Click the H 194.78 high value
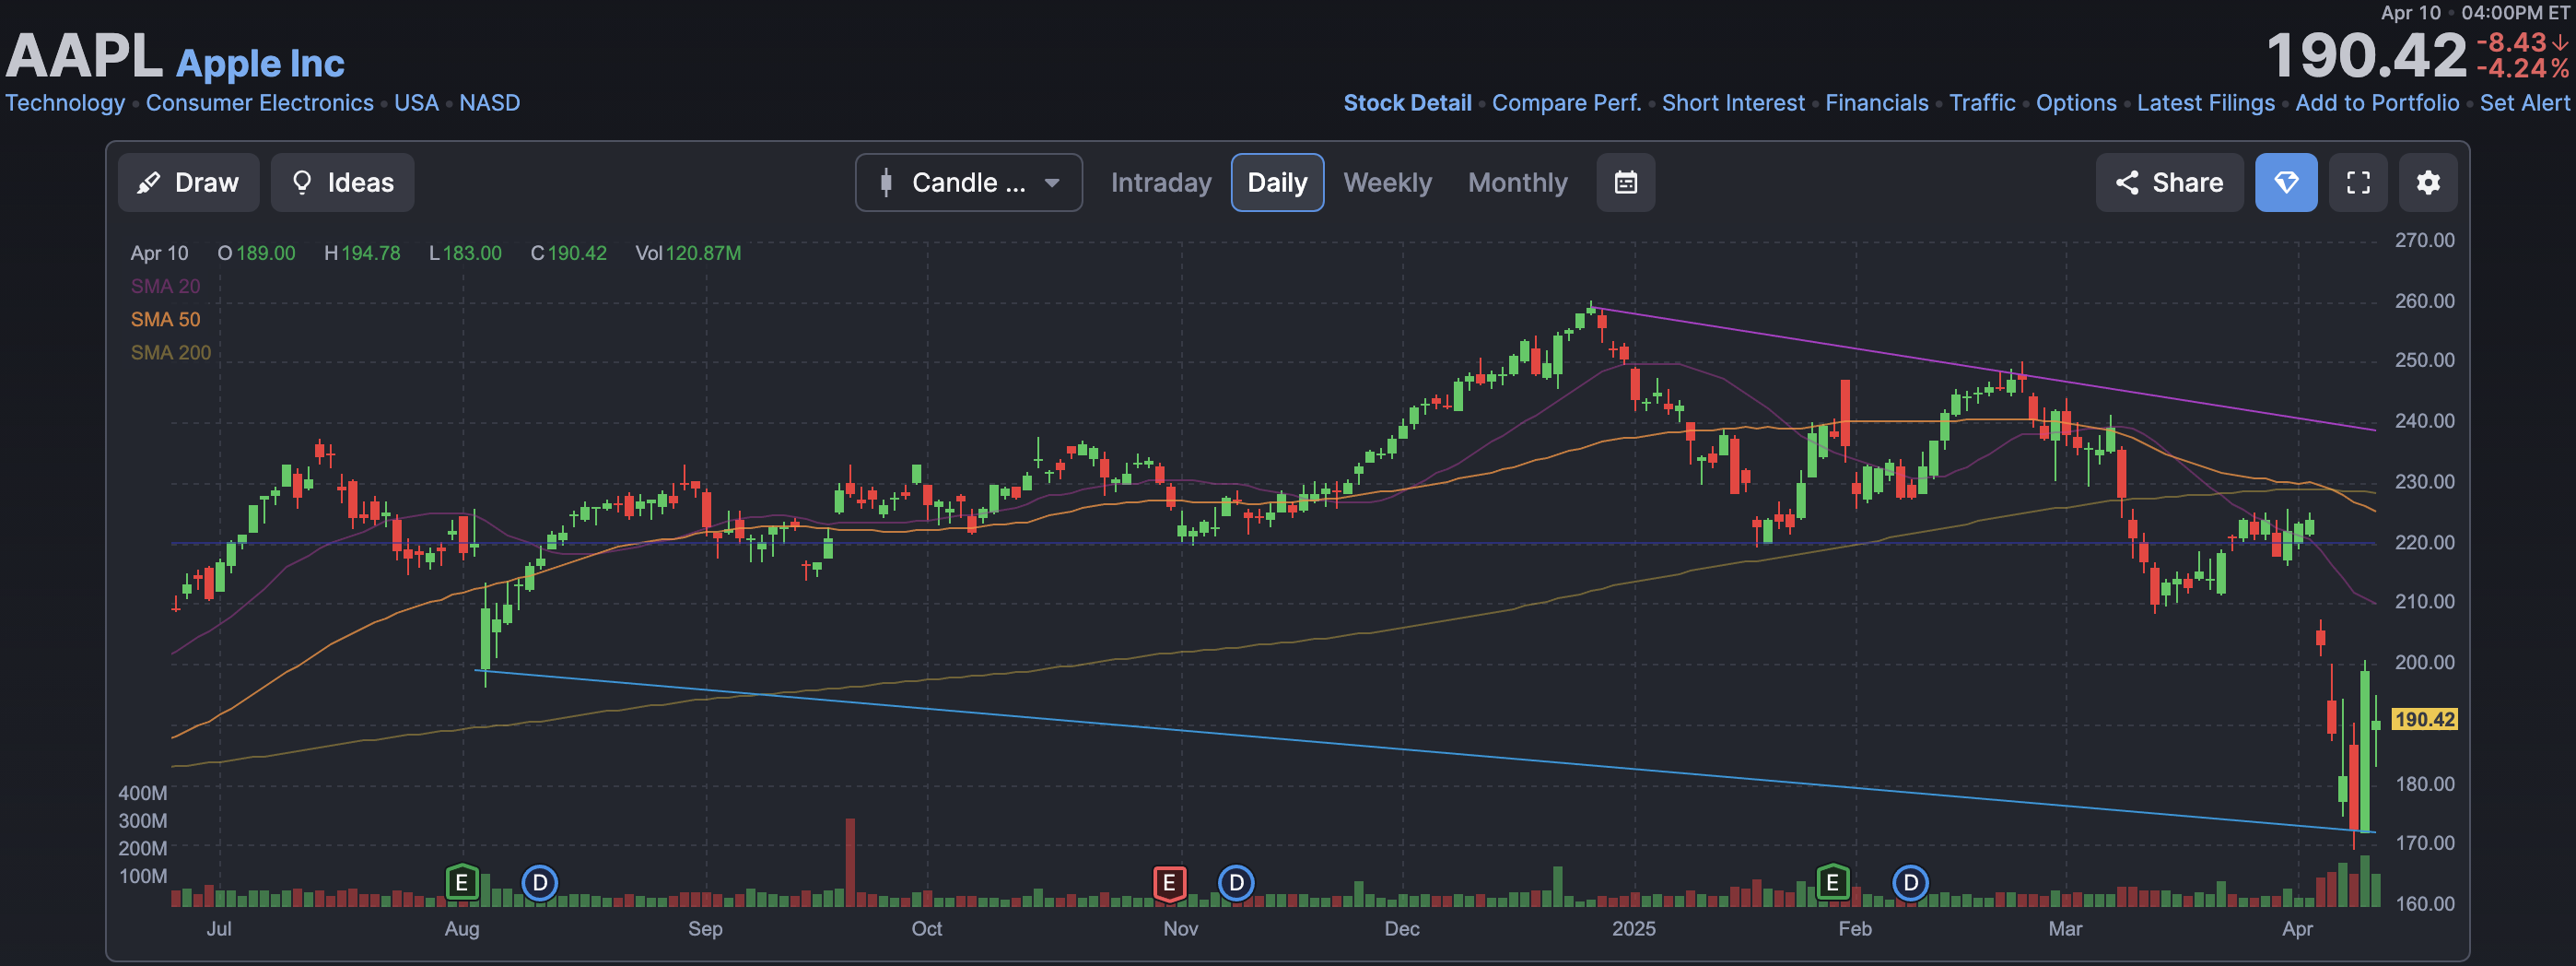2576x966 pixels. (x=362, y=253)
